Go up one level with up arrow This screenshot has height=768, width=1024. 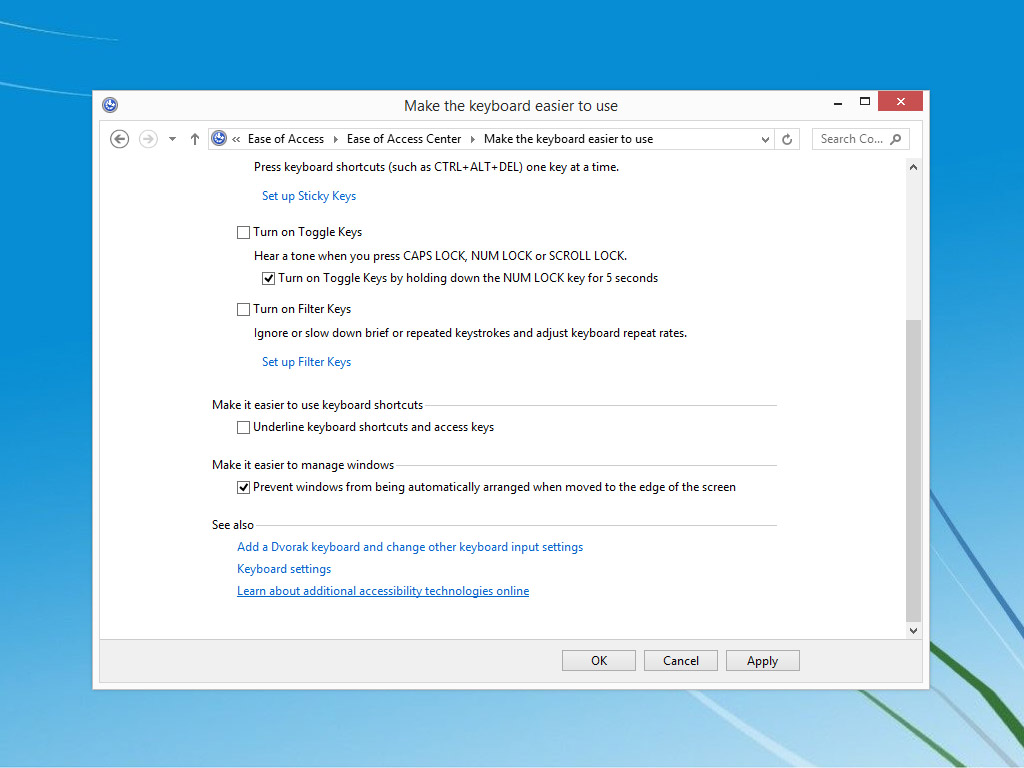[195, 139]
